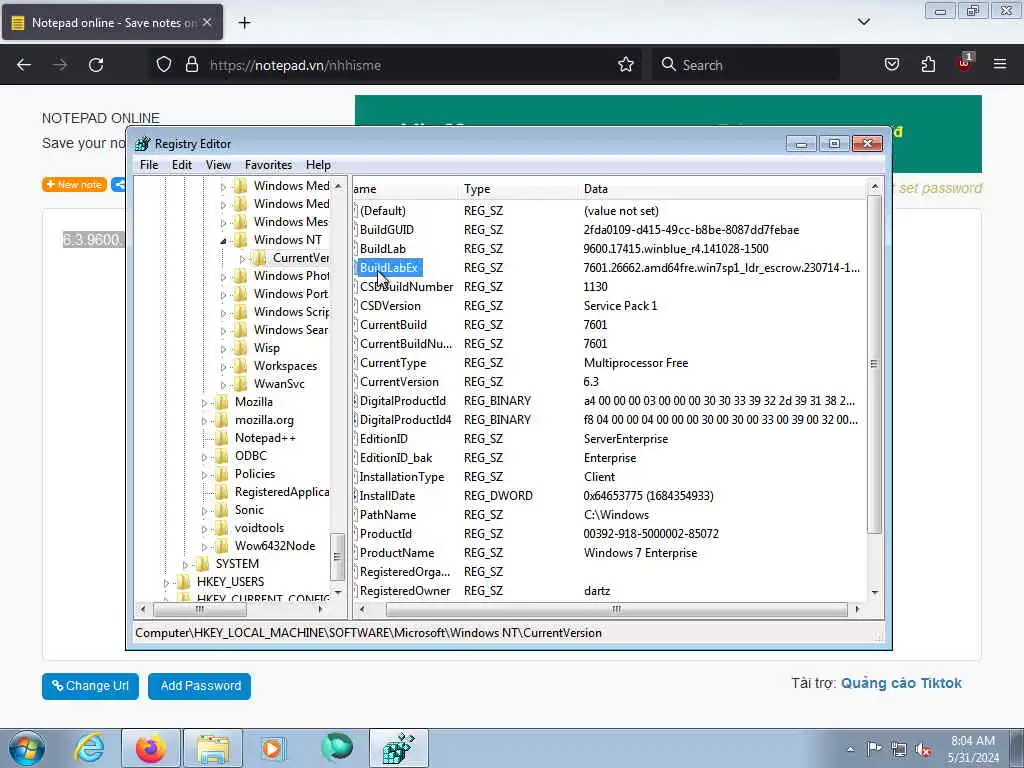Expand the HKEY_USERS hive arrow

[x=167, y=583]
